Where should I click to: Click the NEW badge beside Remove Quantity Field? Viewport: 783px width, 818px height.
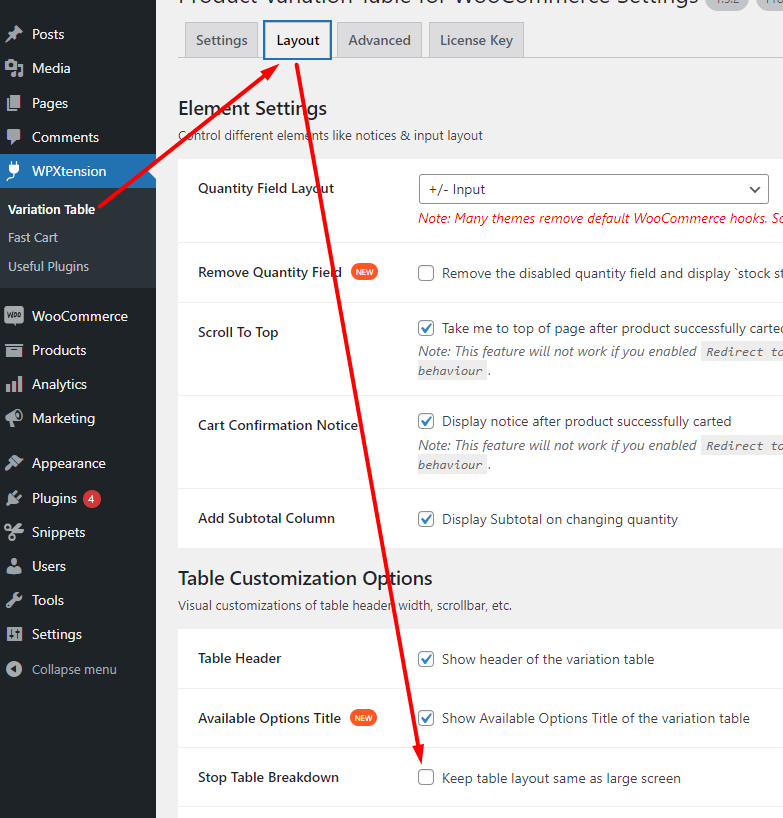(364, 272)
